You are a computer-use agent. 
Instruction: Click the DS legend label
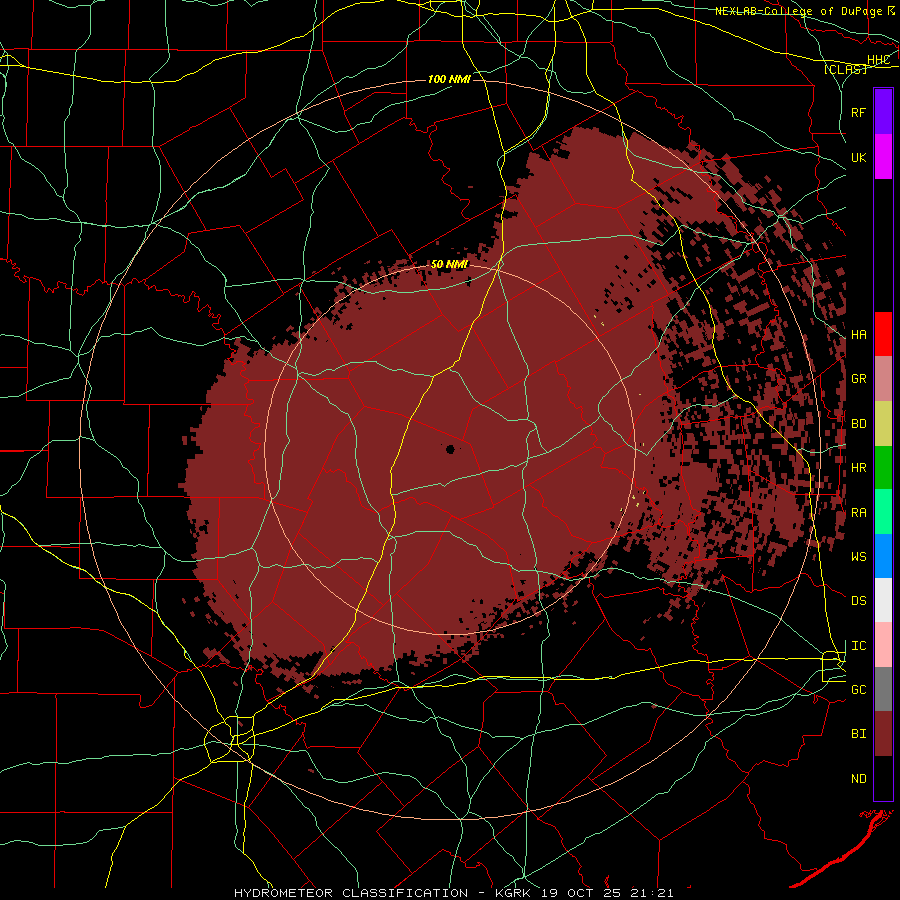click(x=858, y=601)
